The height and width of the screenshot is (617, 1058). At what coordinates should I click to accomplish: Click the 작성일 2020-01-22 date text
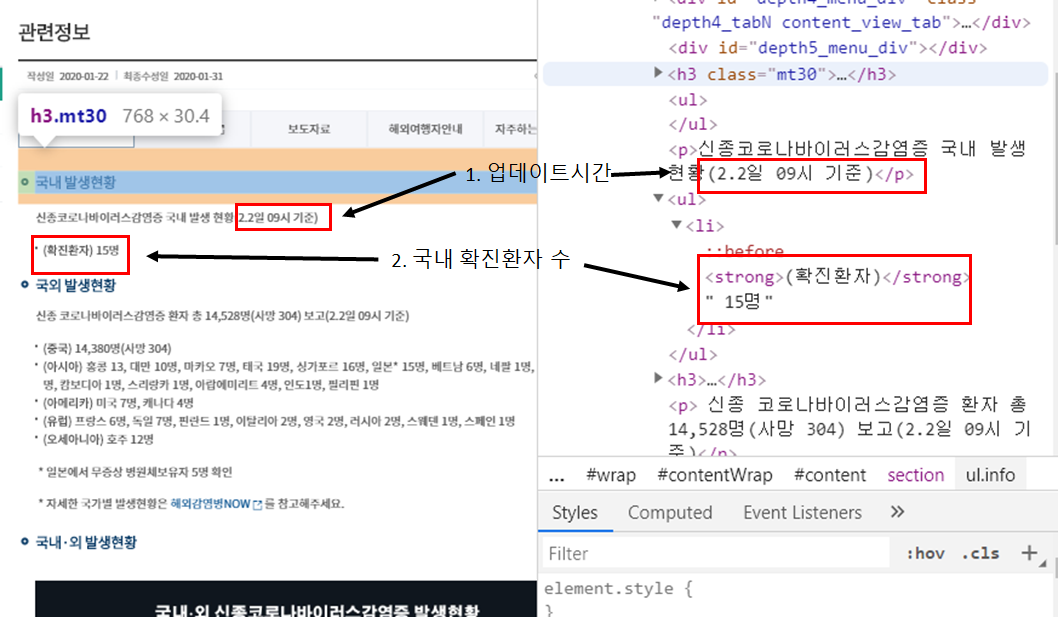coord(67,76)
